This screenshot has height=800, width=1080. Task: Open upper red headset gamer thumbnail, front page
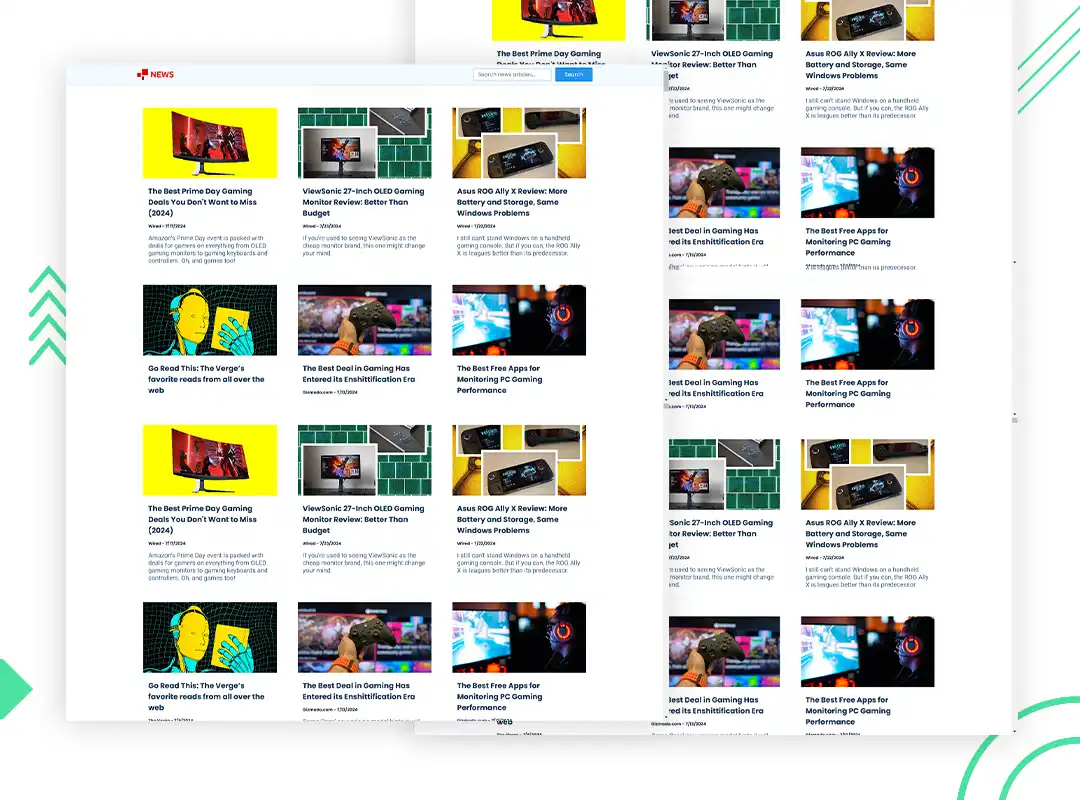pyautogui.click(x=519, y=320)
